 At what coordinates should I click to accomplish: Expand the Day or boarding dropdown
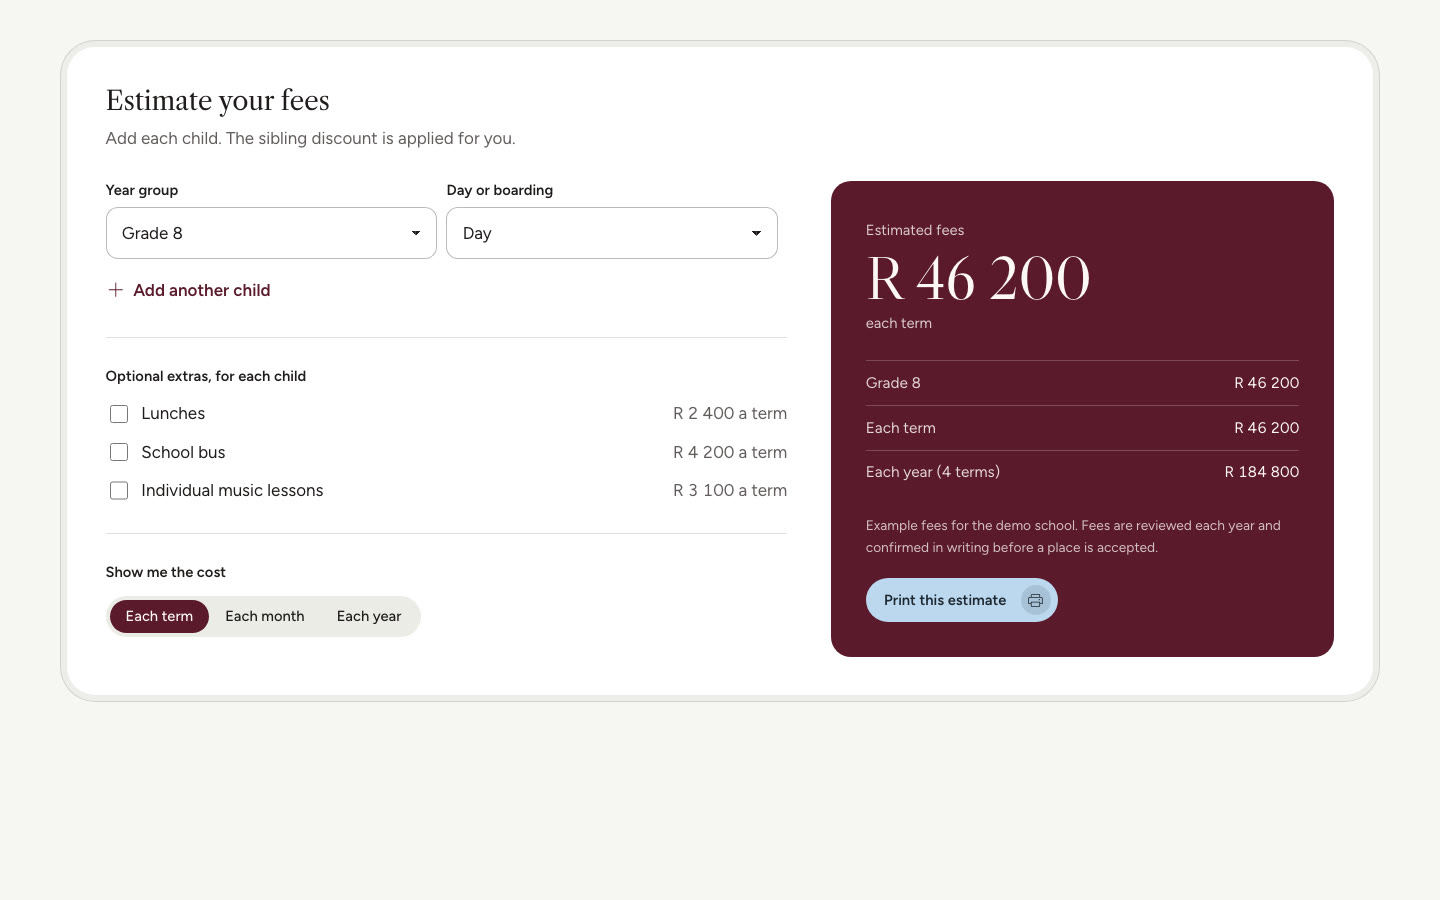pyautogui.click(x=612, y=233)
